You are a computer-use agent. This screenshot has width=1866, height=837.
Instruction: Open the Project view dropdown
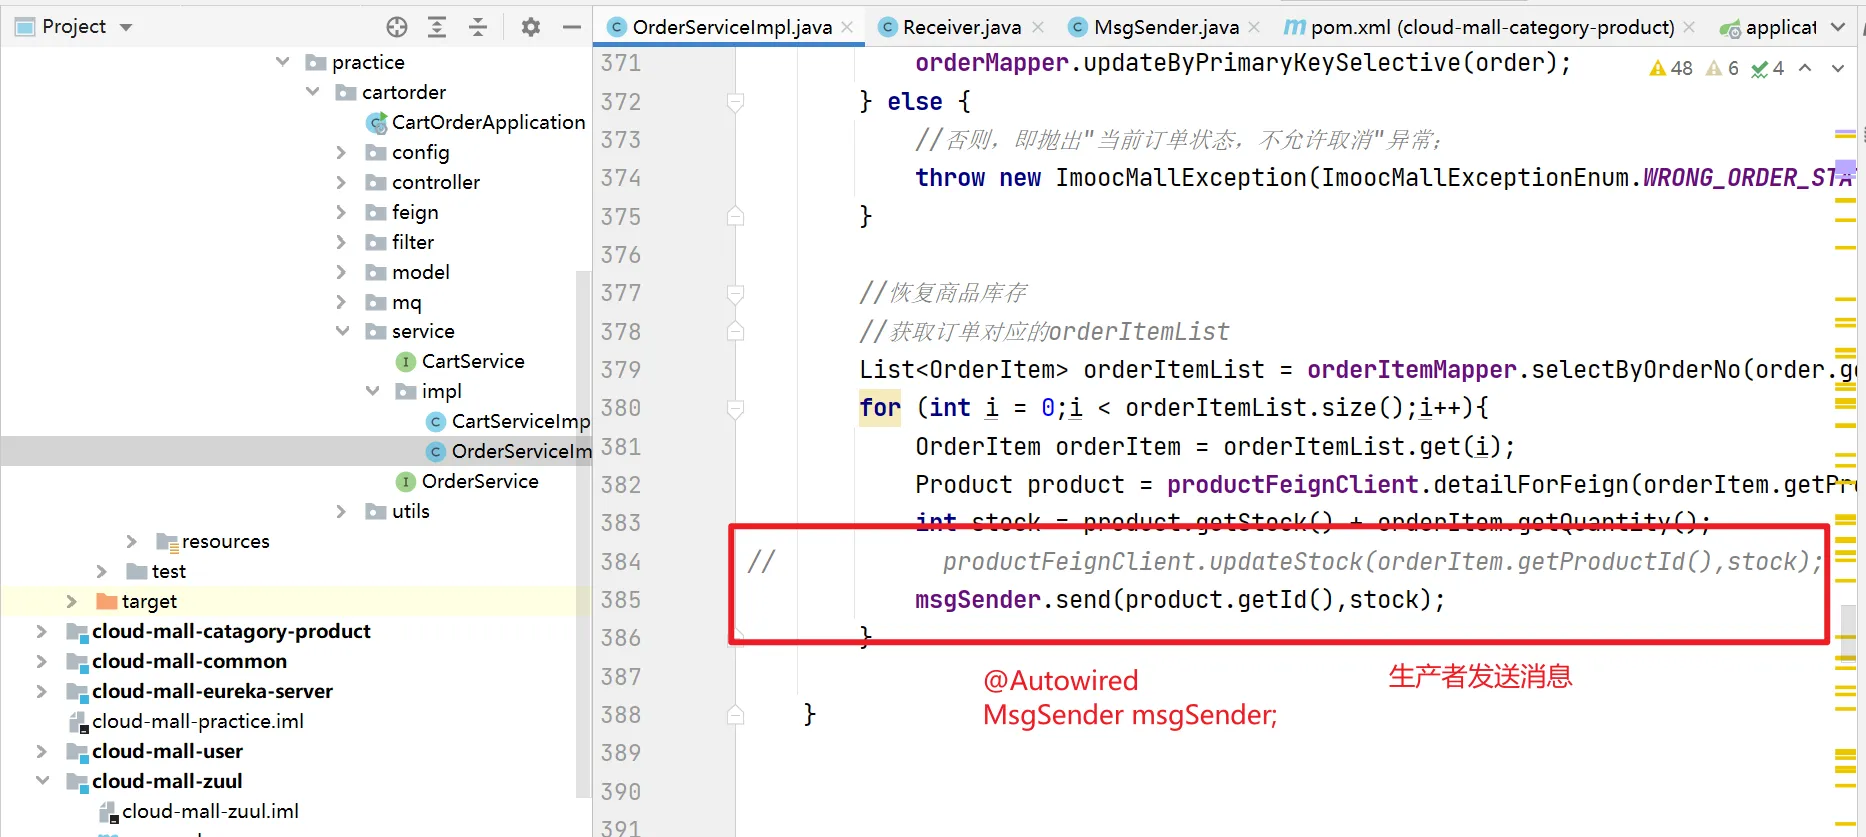coord(126,27)
